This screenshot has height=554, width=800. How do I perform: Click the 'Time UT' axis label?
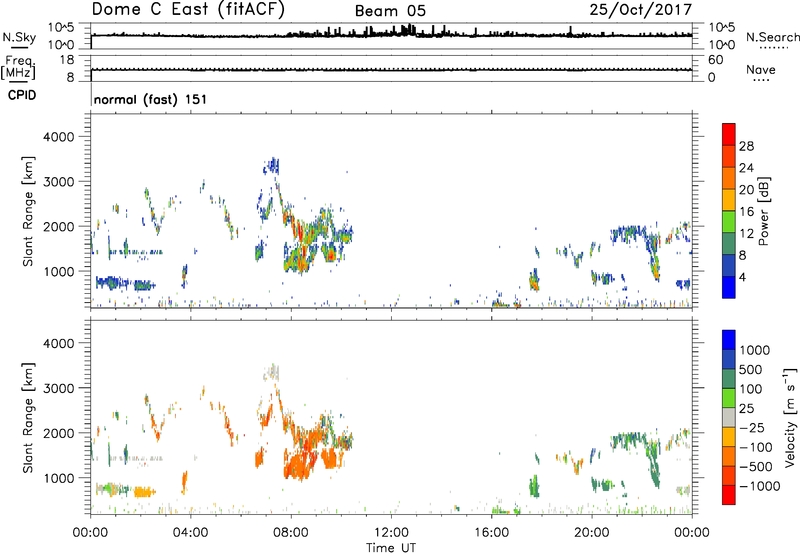coord(391,548)
